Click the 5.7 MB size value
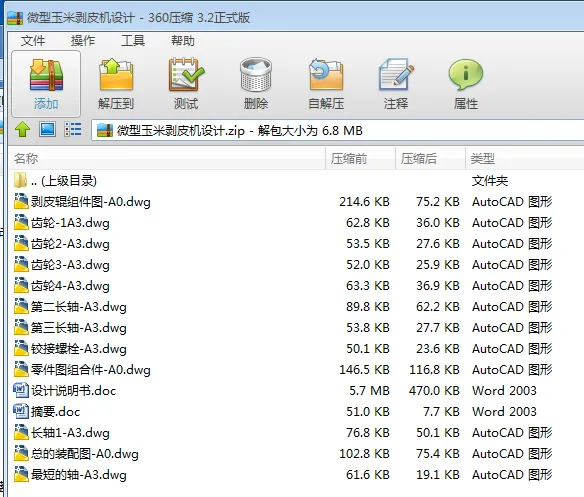This screenshot has width=584, height=497. [x=369, y=390]
